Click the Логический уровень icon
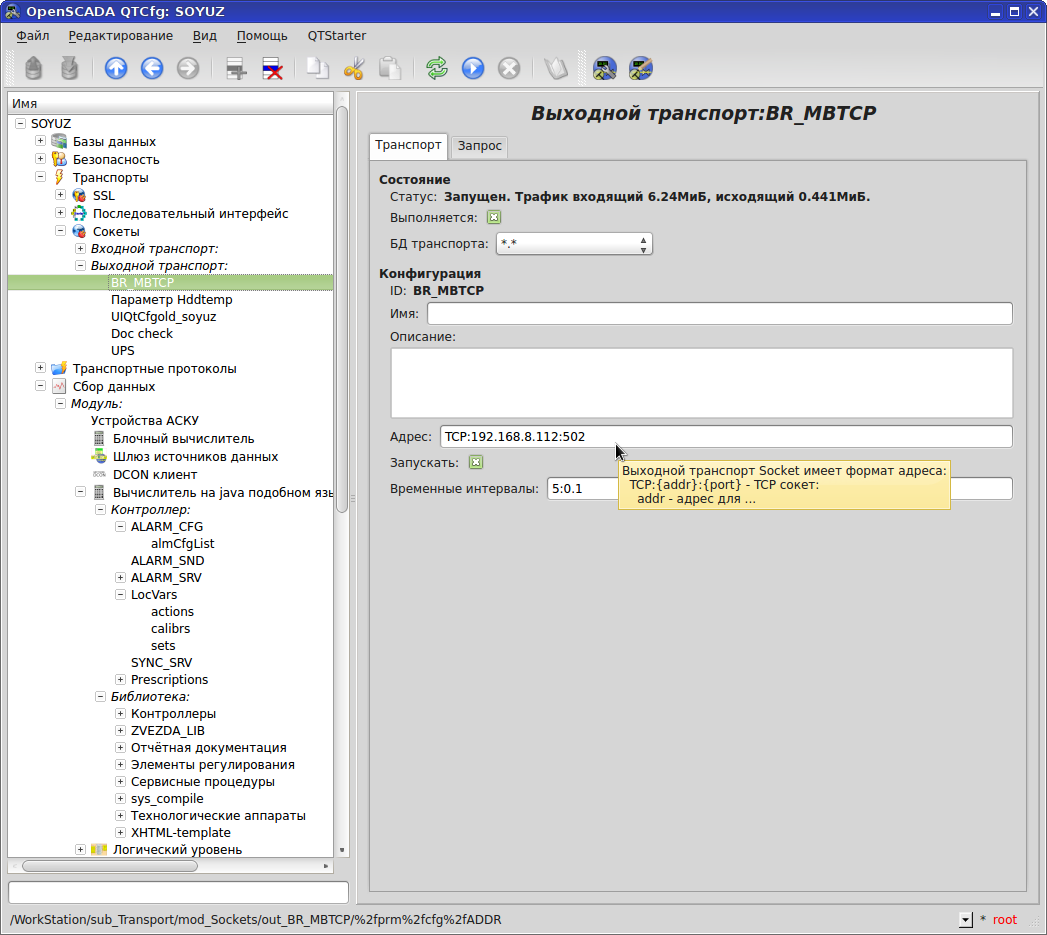 [x=99, y=849]
